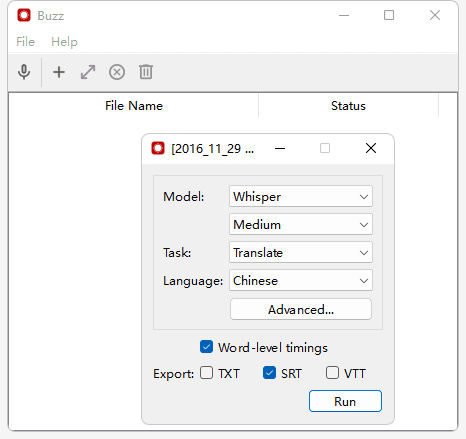The width and height of the screenshot is (466, 439).
Task: Uncheck the SRT export option
Action: click(x=269, y=373)
